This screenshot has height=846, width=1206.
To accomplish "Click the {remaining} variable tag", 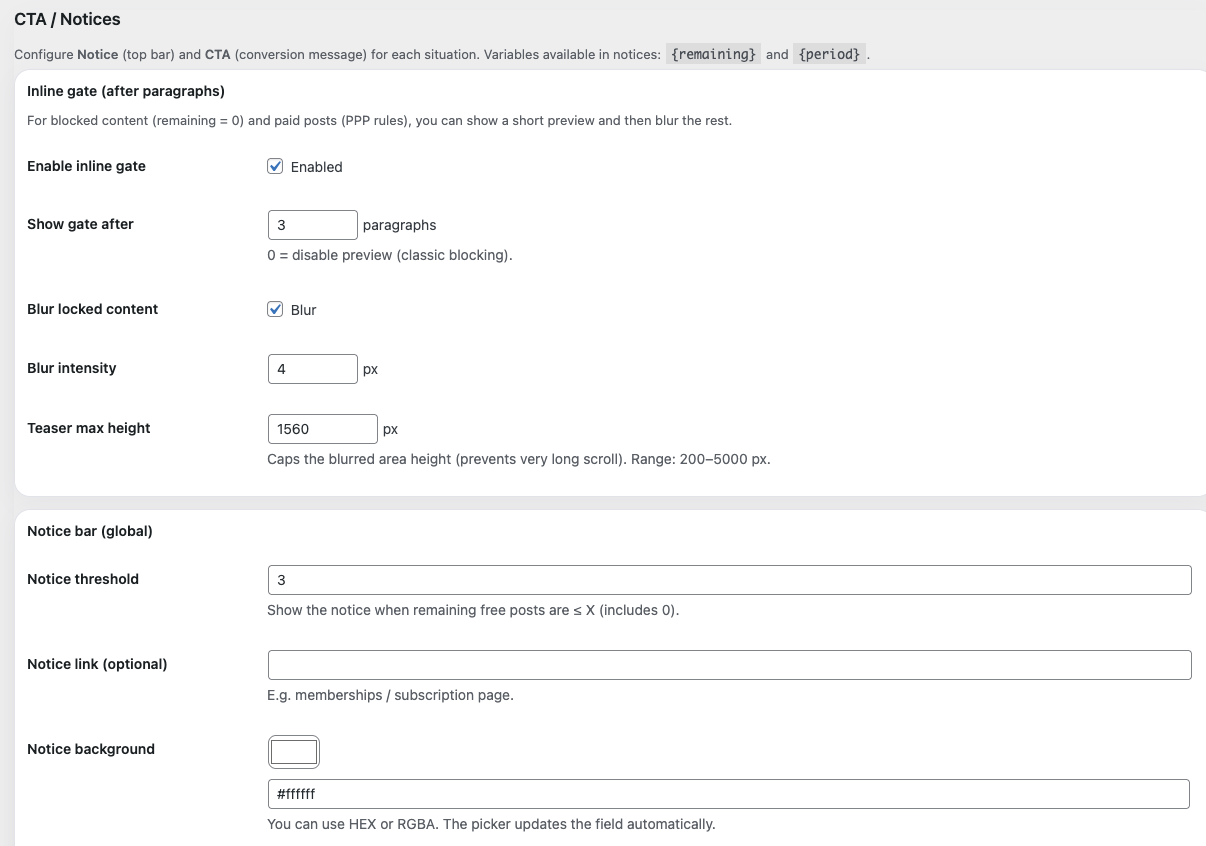I will [x=713, y=54].
